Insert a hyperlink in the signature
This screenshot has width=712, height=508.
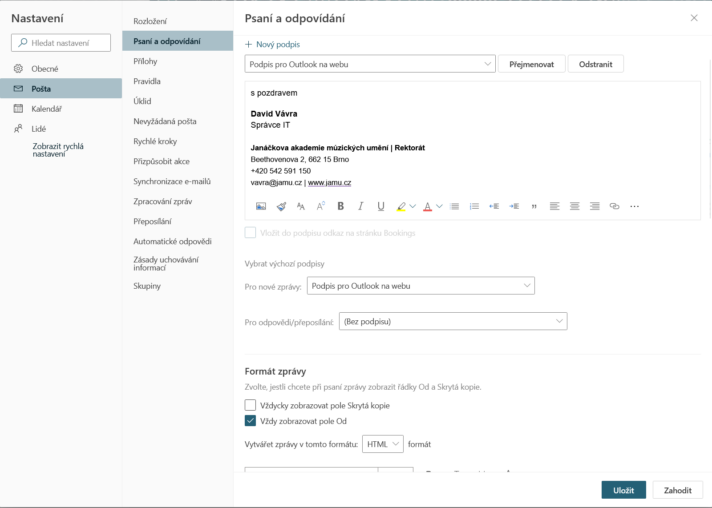pyautogui.click(x=614, y=206)
